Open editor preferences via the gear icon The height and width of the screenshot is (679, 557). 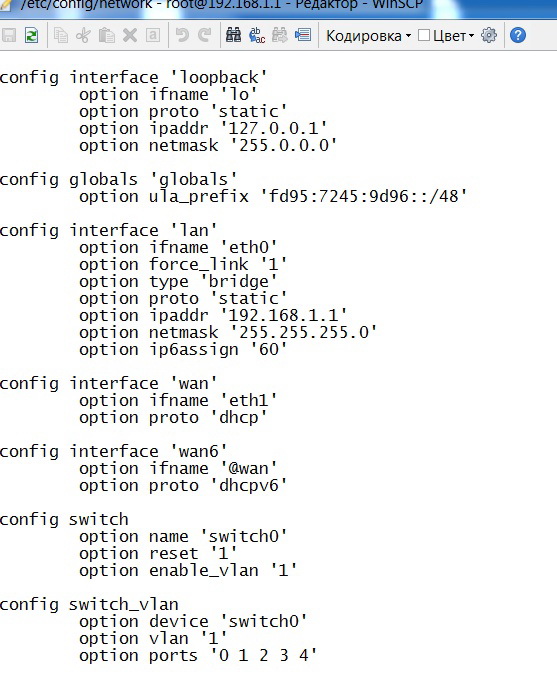click(x=489, y=35)
